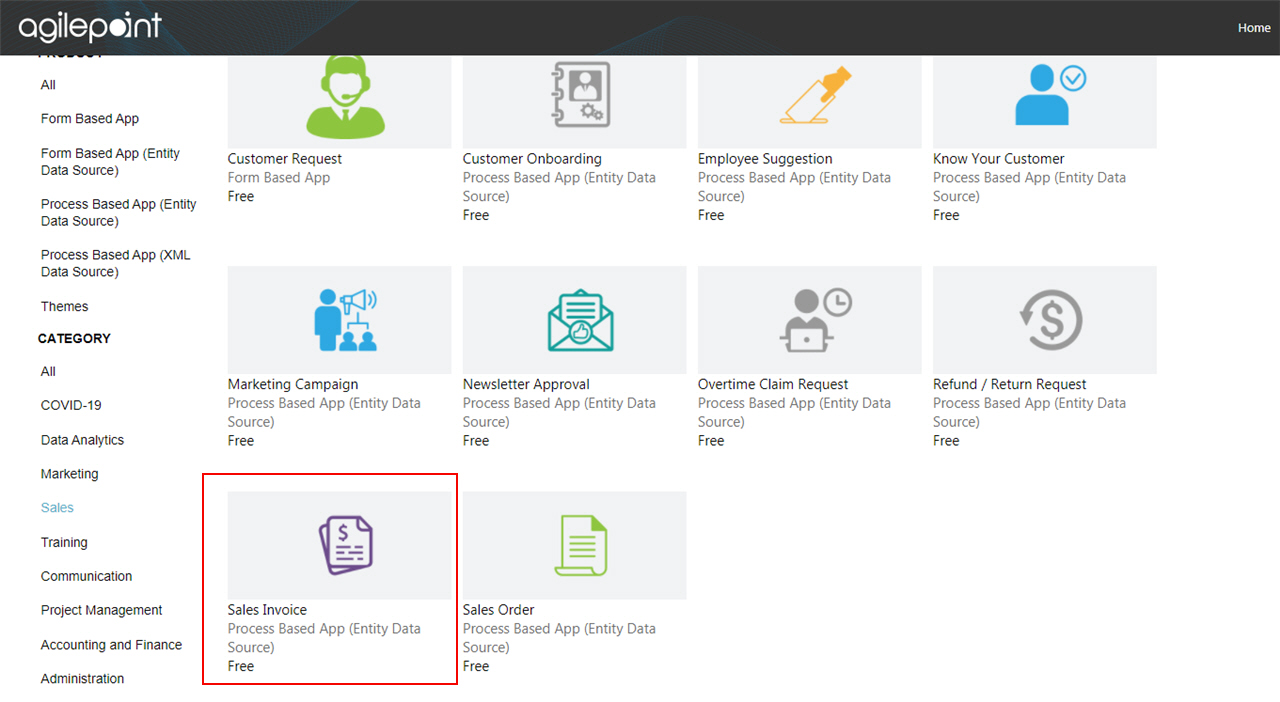Choose the Training category
This screenshot has height=702, width=1280.
click(x=64, y=543)
